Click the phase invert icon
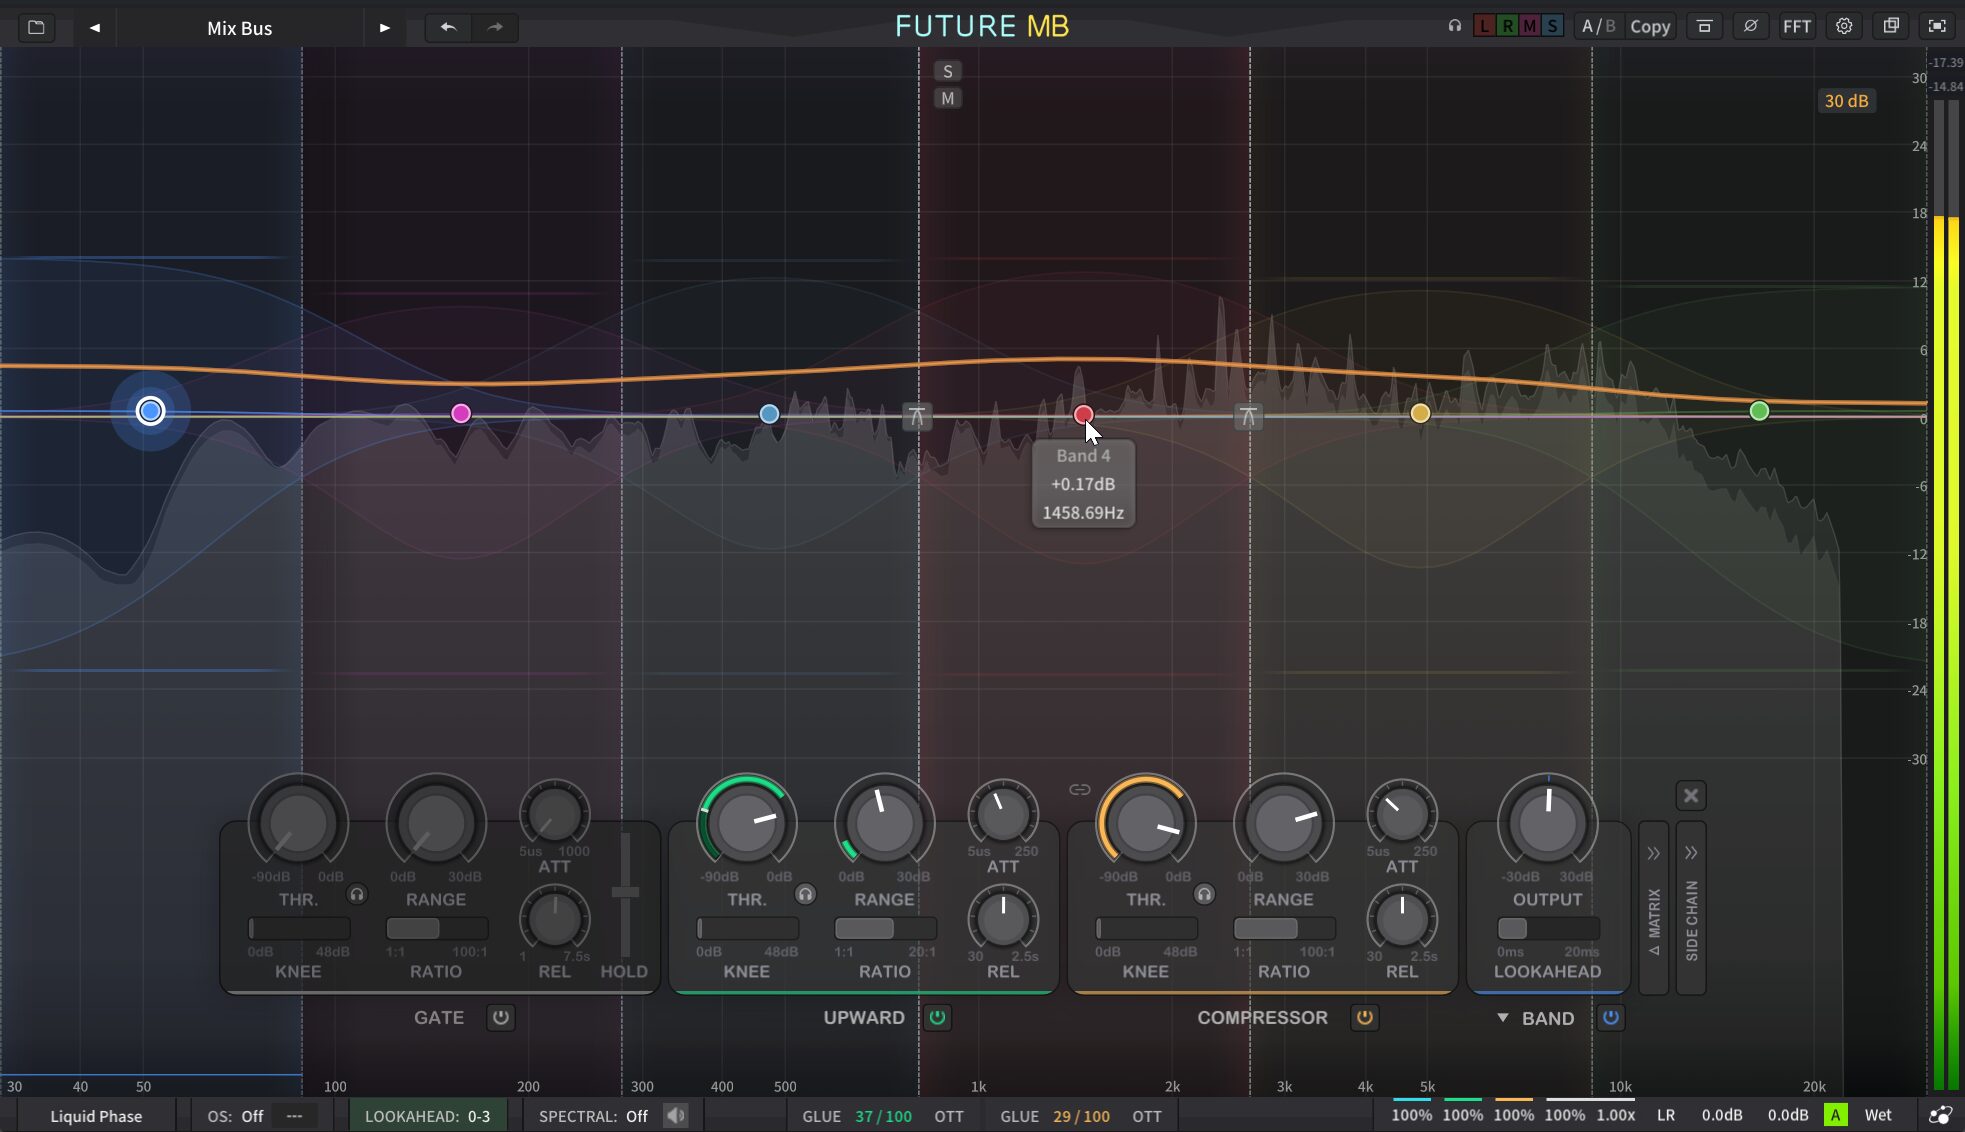1965x1132 pixels. pyautogui.click(x=1750, y=26)
